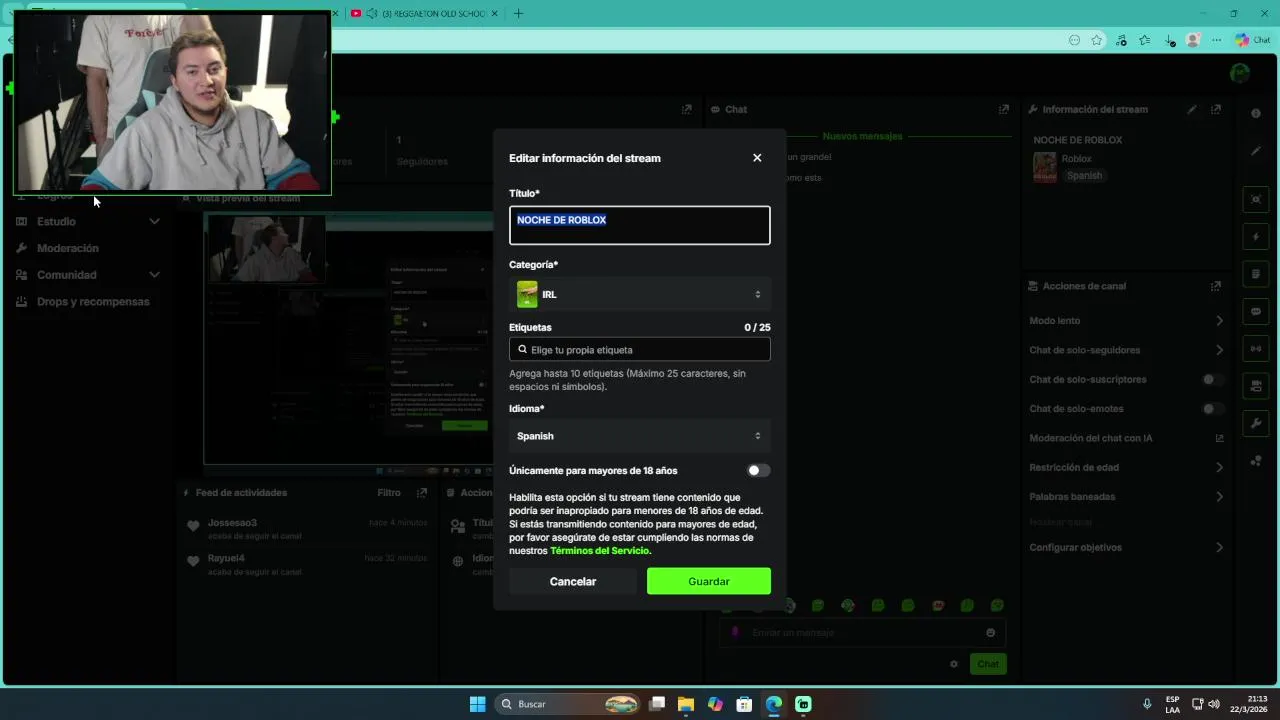Open the browser profile avatar
Viewport: 1280px width, 720px height.
pos(1193,40)
